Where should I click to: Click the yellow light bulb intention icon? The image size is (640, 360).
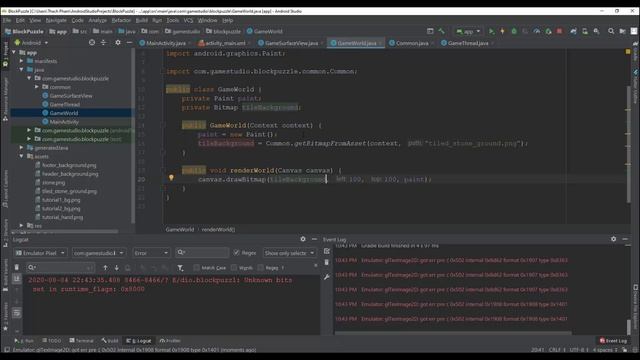coord(171,178)
